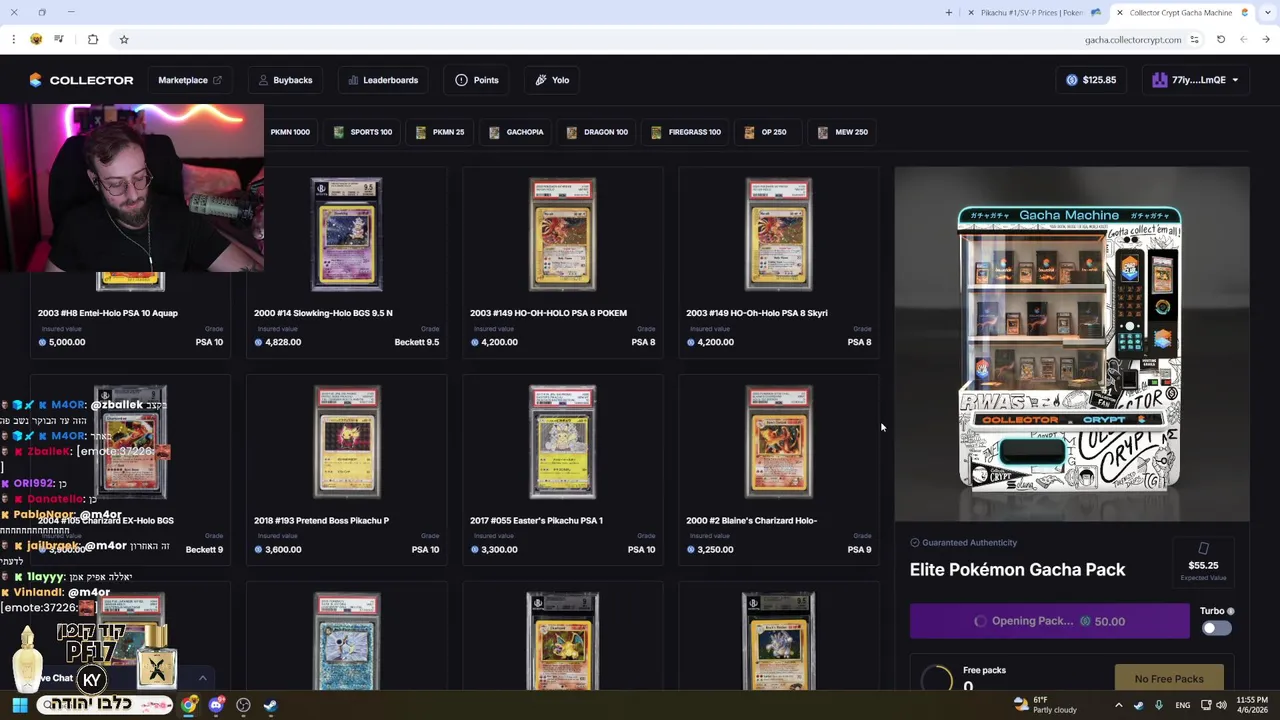Close the Collector Crypt browser tab
Image resolution: width=1280 pixels, height=720 pixels.
pos(1119,13)
